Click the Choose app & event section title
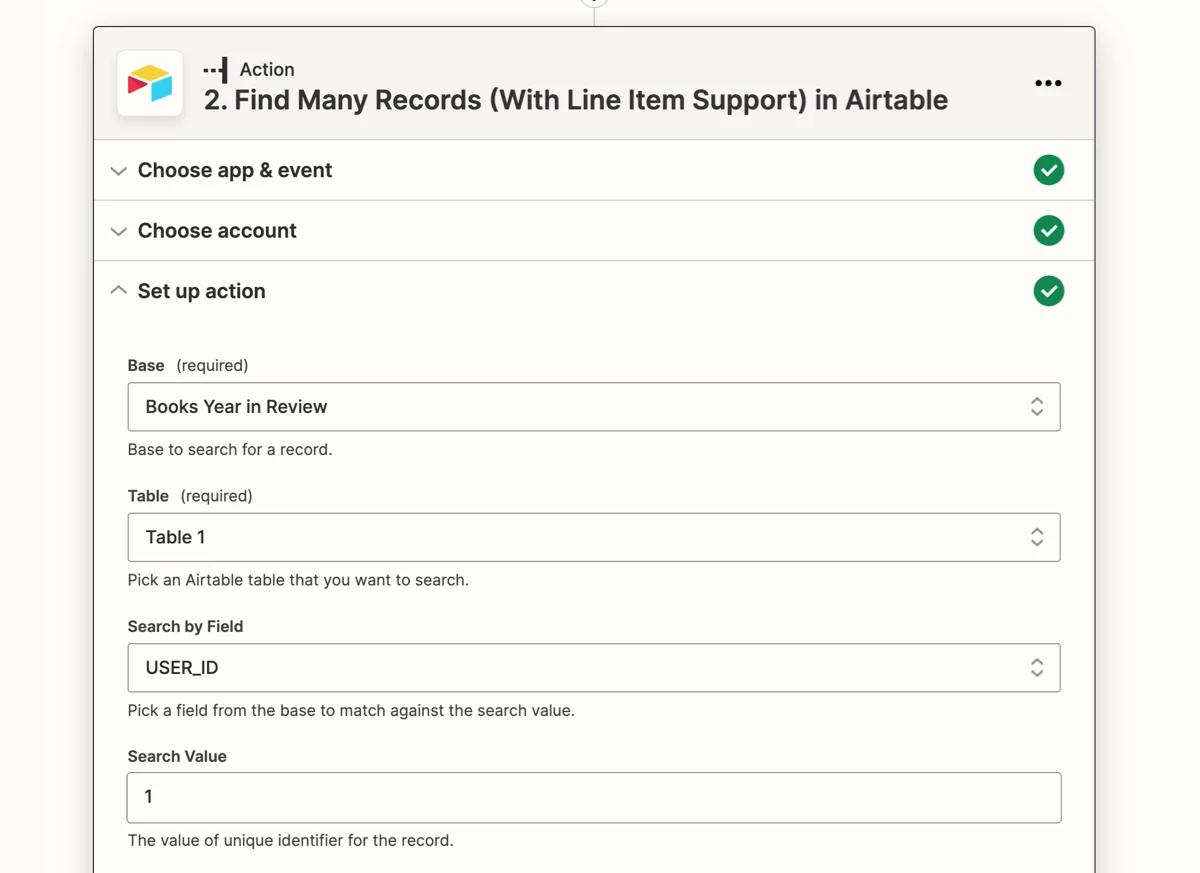 (235, 170)
